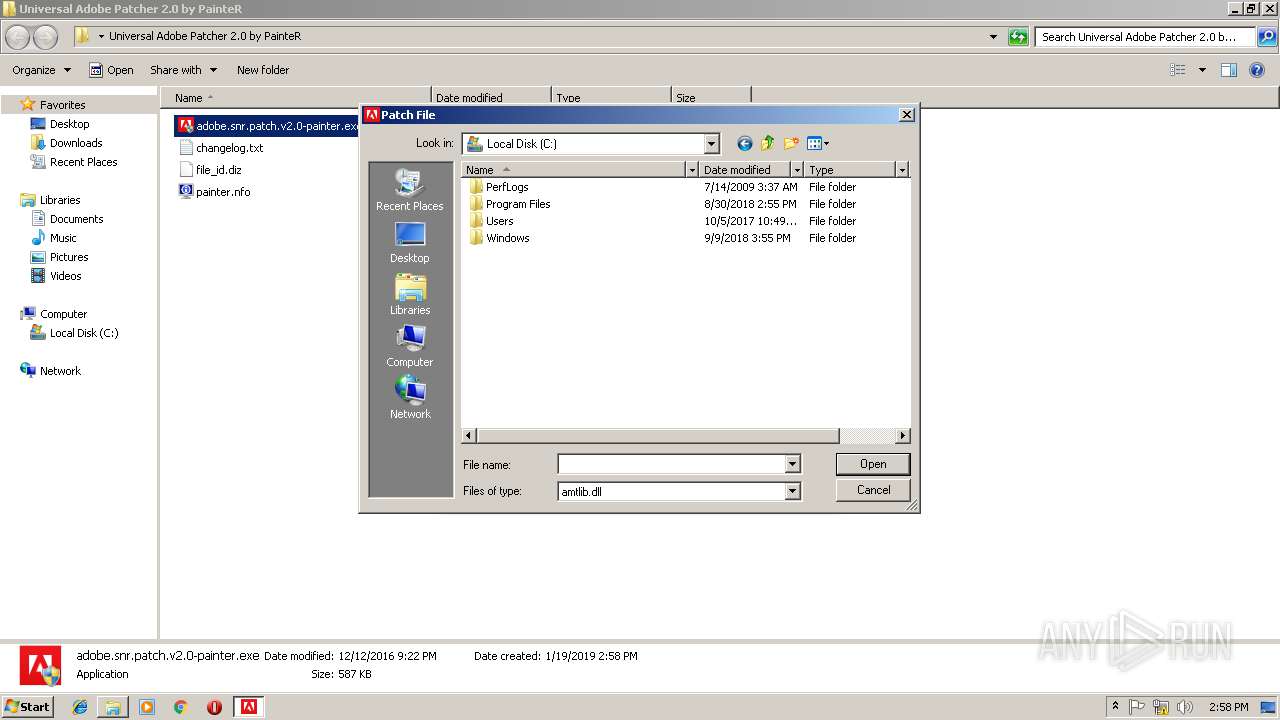1280x720 pixels.
Task: Click Explorer back navigation button
Action: 17,37
